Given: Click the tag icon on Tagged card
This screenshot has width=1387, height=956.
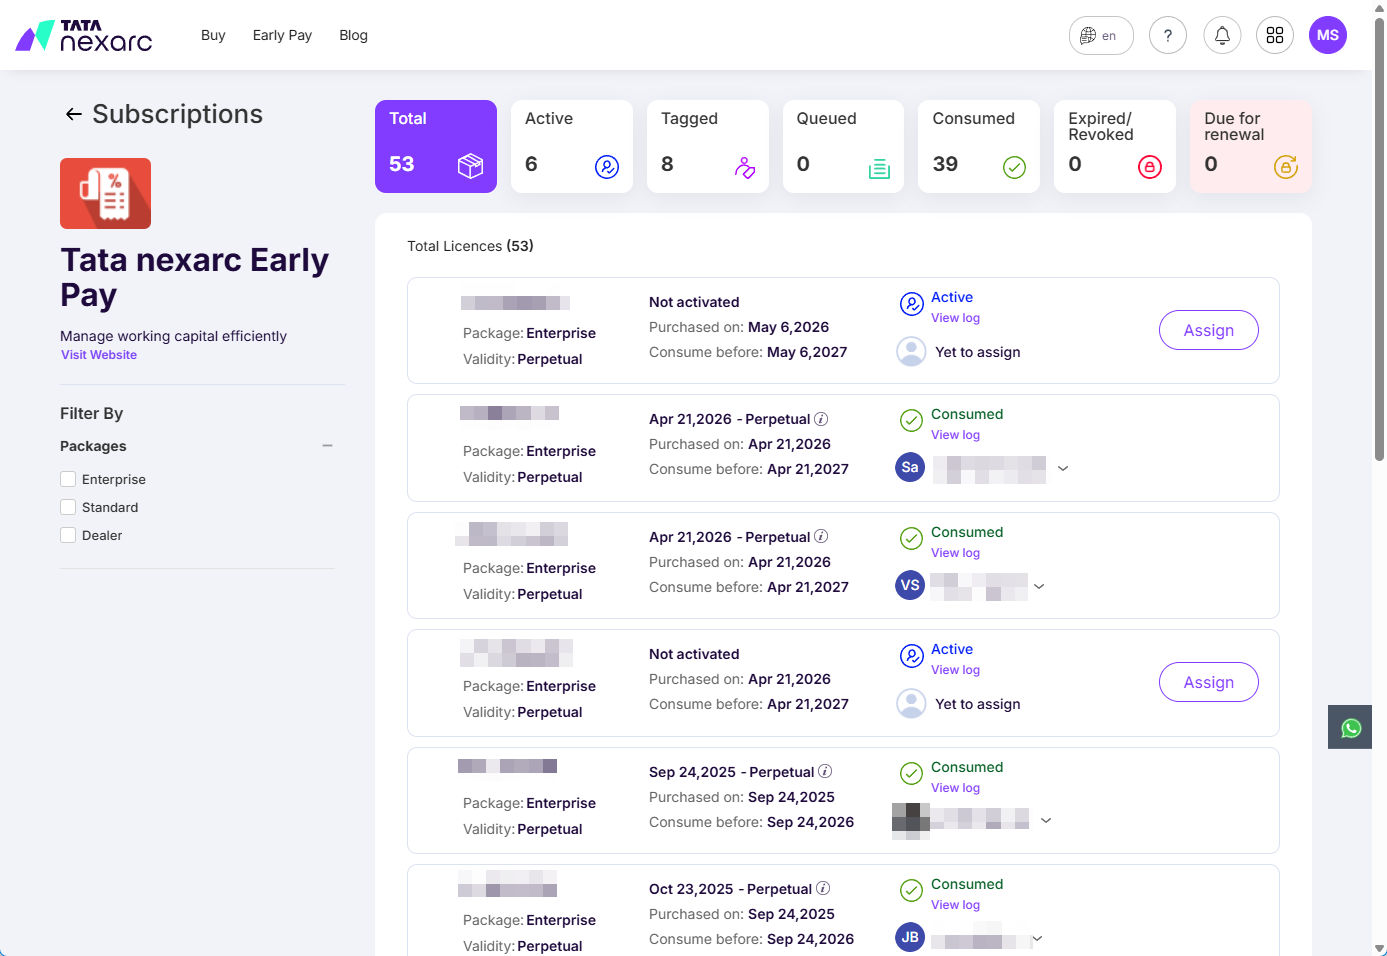Looking at the screenshot, I should pos(744,167).
